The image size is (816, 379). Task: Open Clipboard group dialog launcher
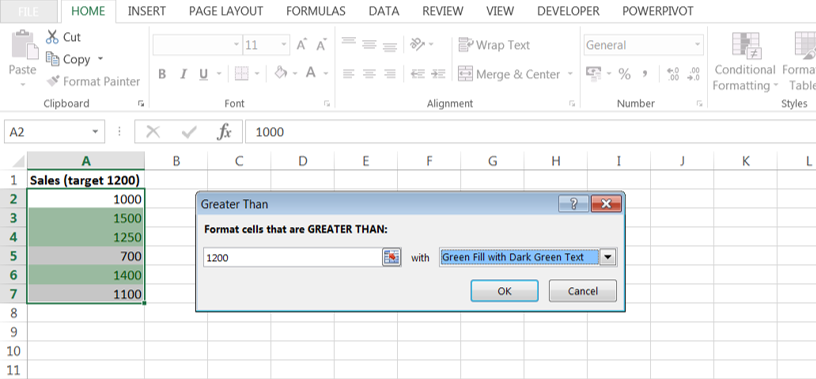(x=141, y=104)
